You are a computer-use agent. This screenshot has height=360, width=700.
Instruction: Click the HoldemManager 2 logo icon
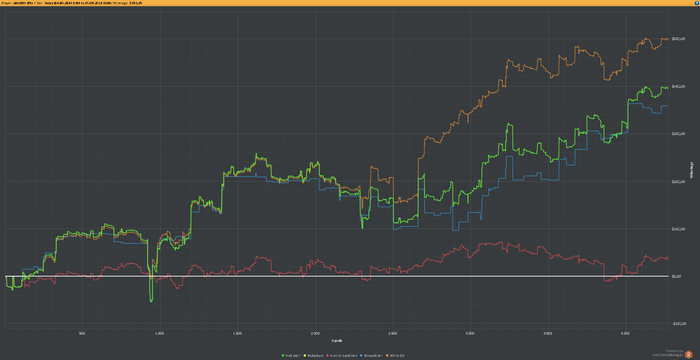[x=688, y=354]
